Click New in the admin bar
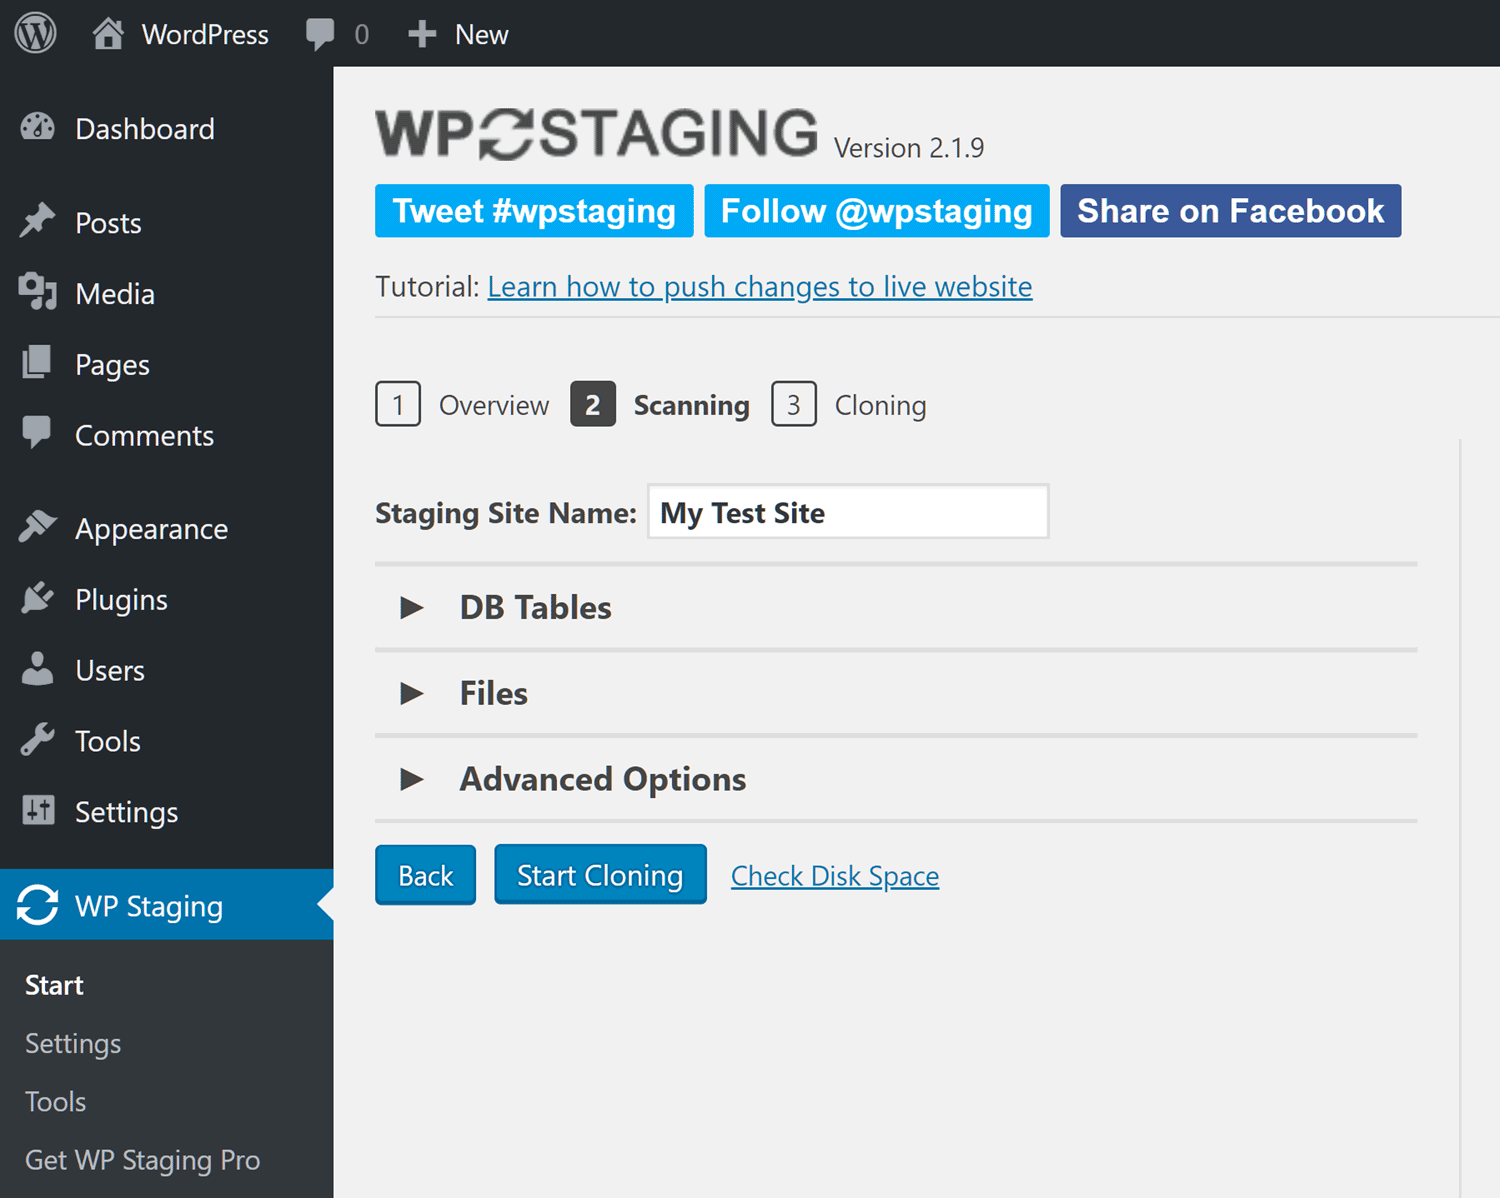 pos(482,35)
